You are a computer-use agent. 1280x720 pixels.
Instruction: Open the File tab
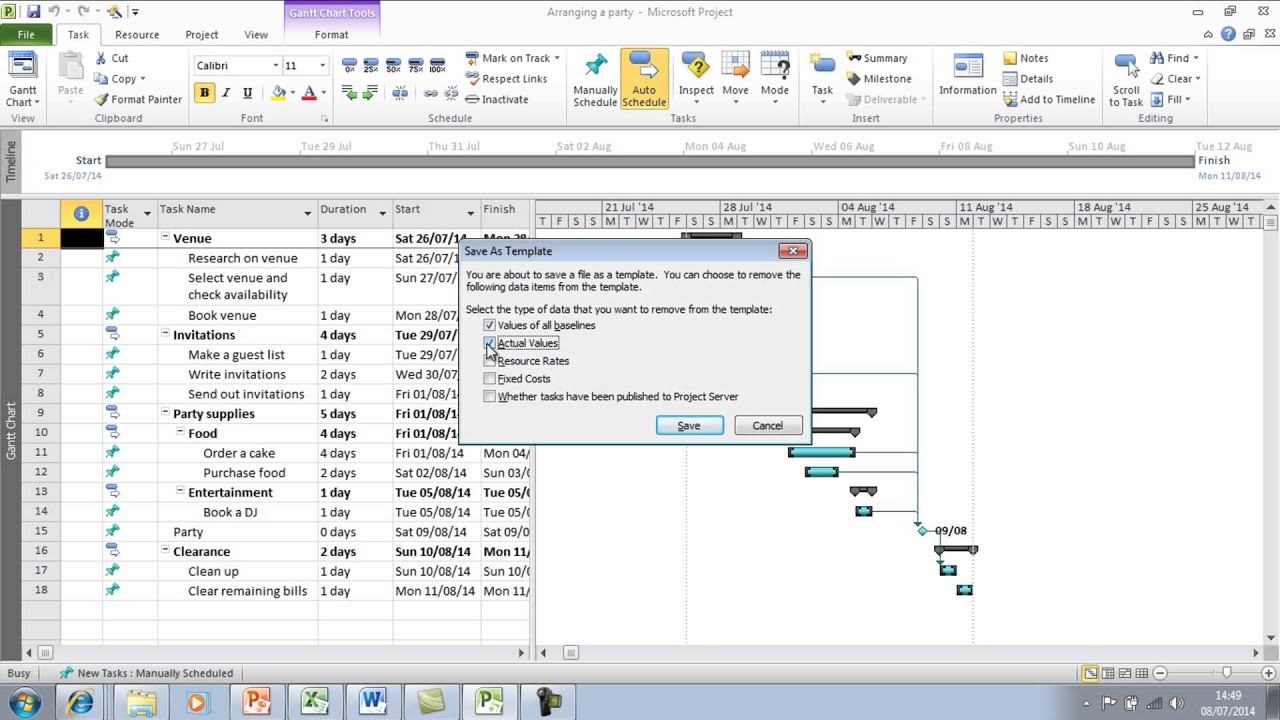[x=26, y=34]
